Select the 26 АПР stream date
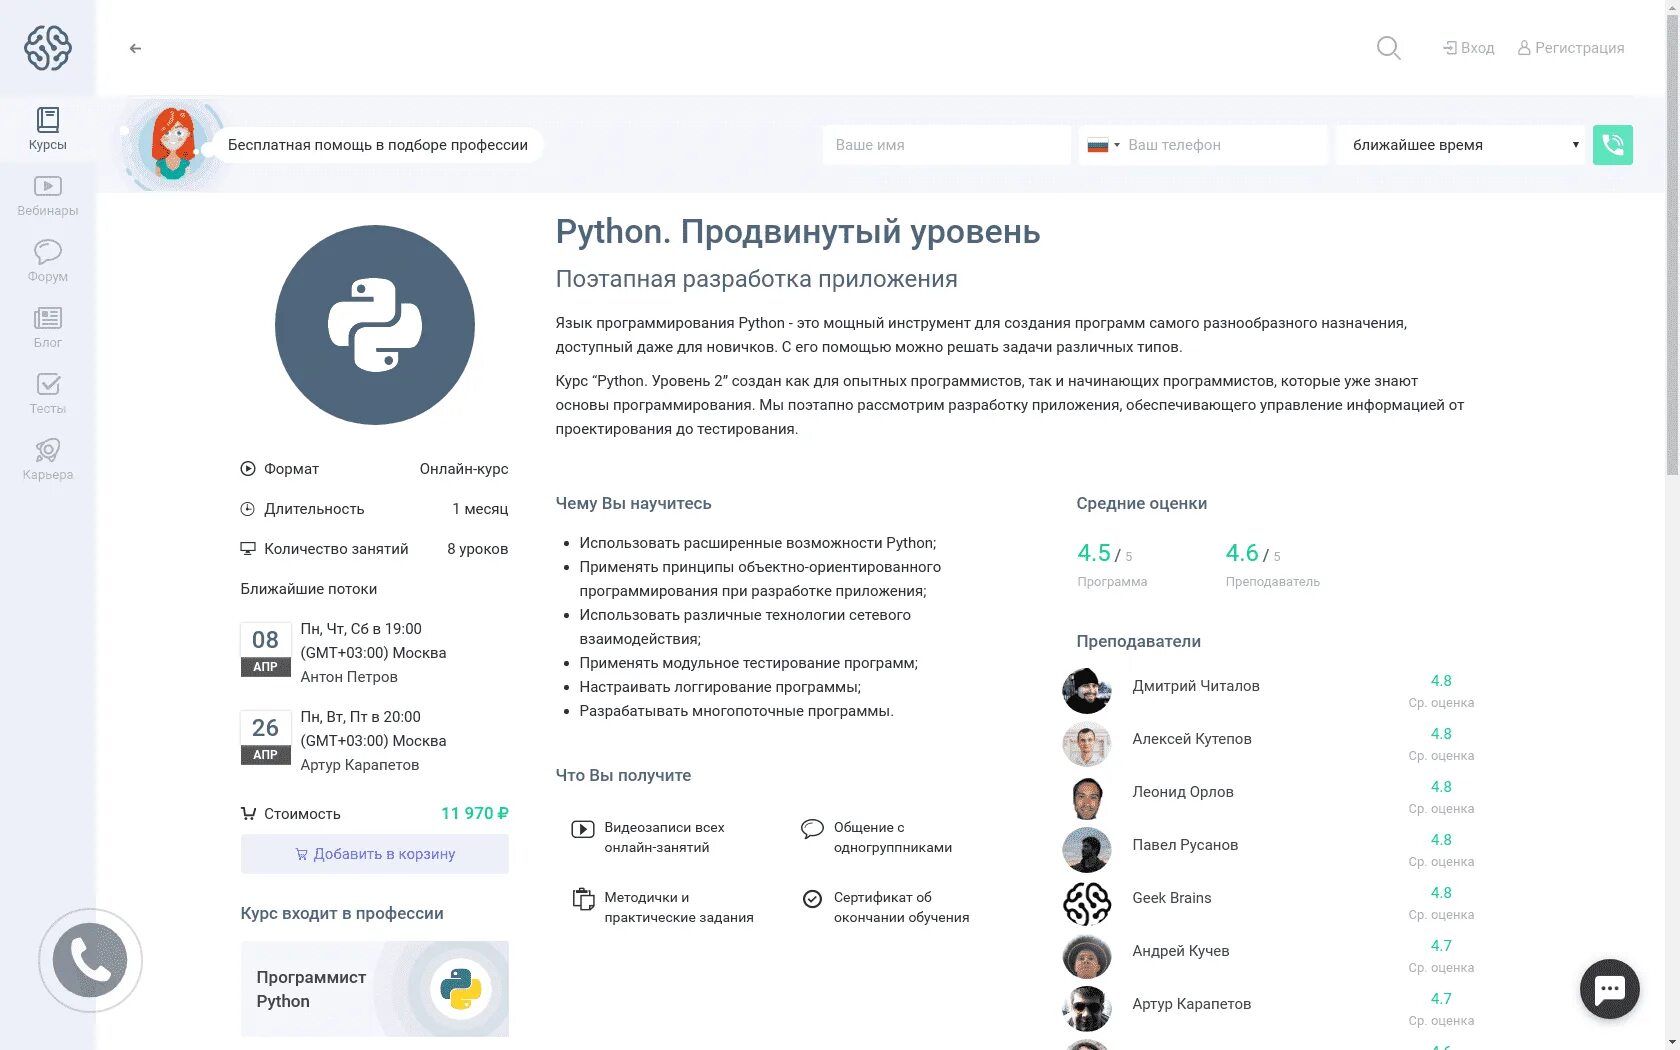 [x=265, y=738]
